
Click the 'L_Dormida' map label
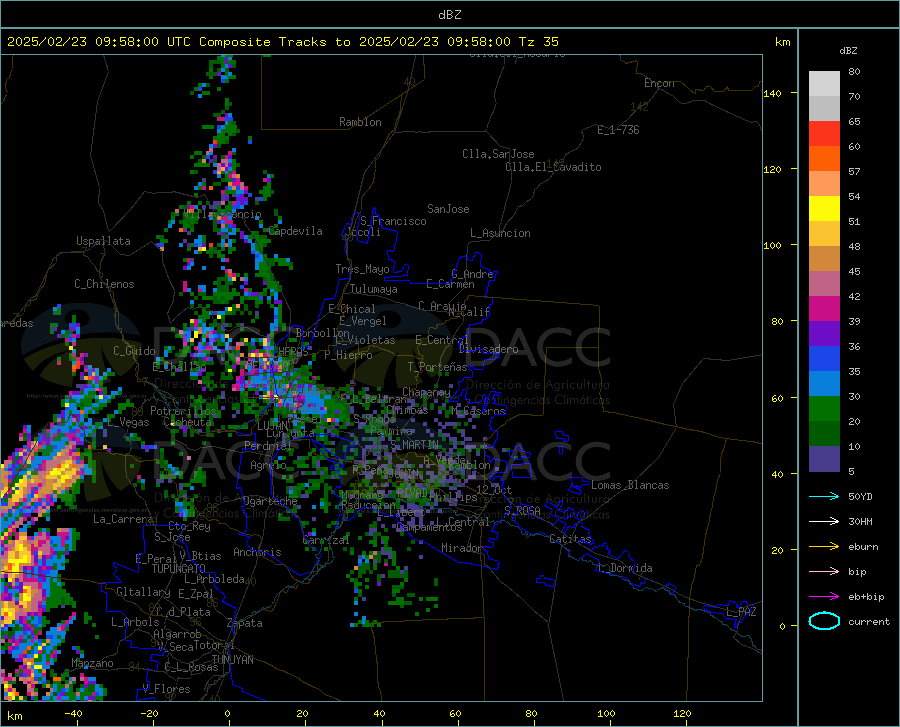[624, 568]
